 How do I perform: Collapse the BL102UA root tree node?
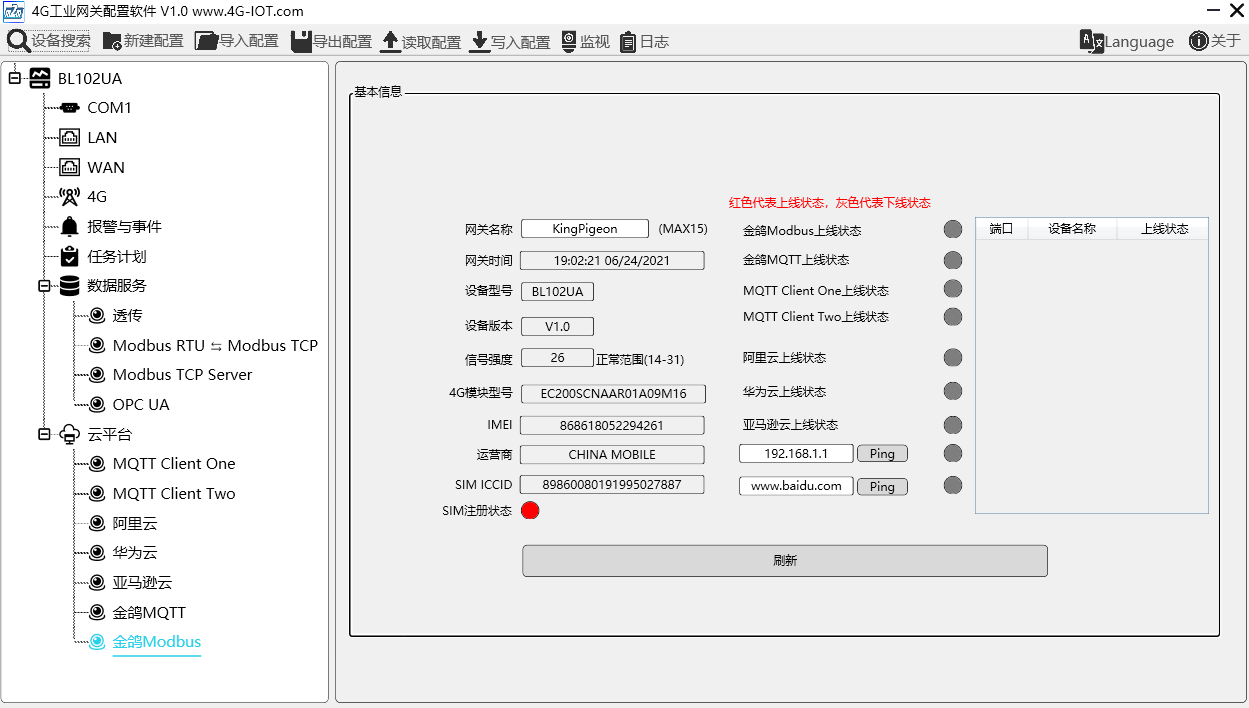tap(14, 78)
